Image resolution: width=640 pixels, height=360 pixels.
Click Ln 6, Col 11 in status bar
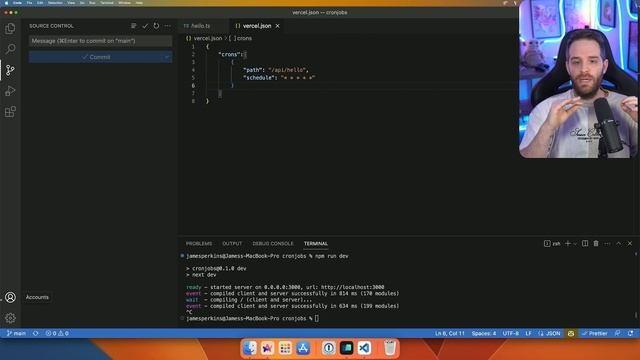coord(449,333)
